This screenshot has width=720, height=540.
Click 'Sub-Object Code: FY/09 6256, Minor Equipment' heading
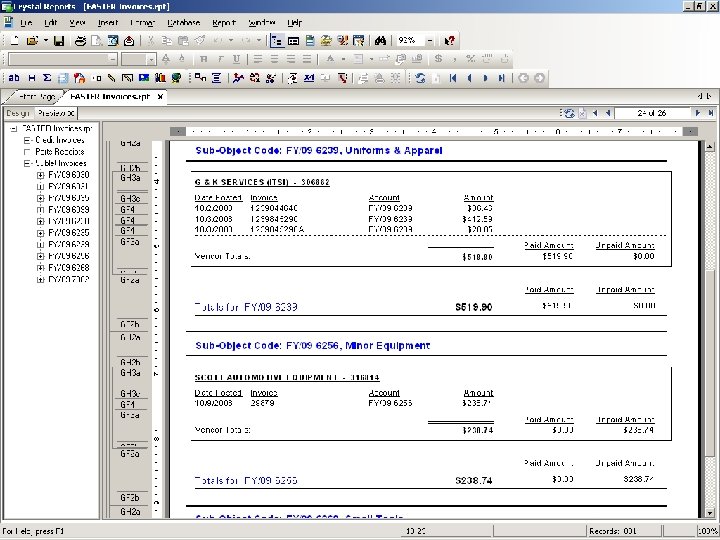coord(313,346)
